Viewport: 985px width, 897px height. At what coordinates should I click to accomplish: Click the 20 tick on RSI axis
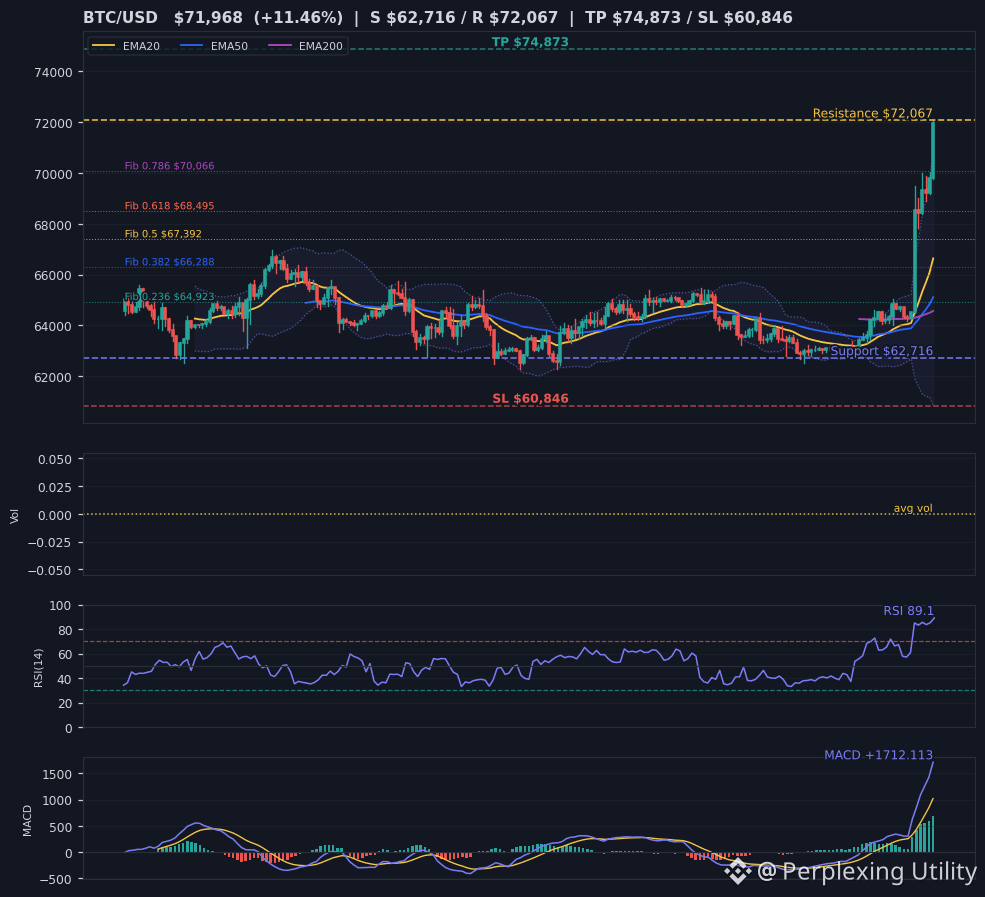coord(65,704)
